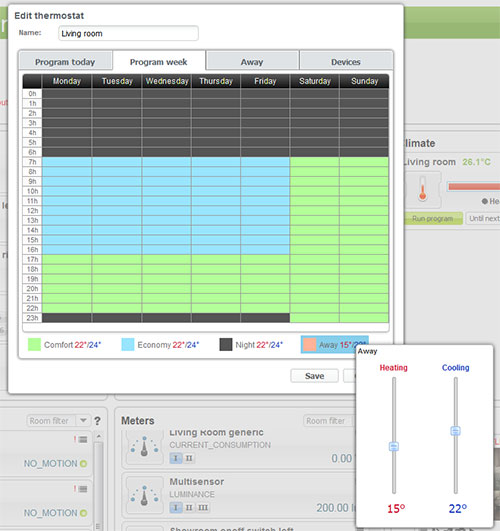Select the Comfort green color swatch

point(34,345)
